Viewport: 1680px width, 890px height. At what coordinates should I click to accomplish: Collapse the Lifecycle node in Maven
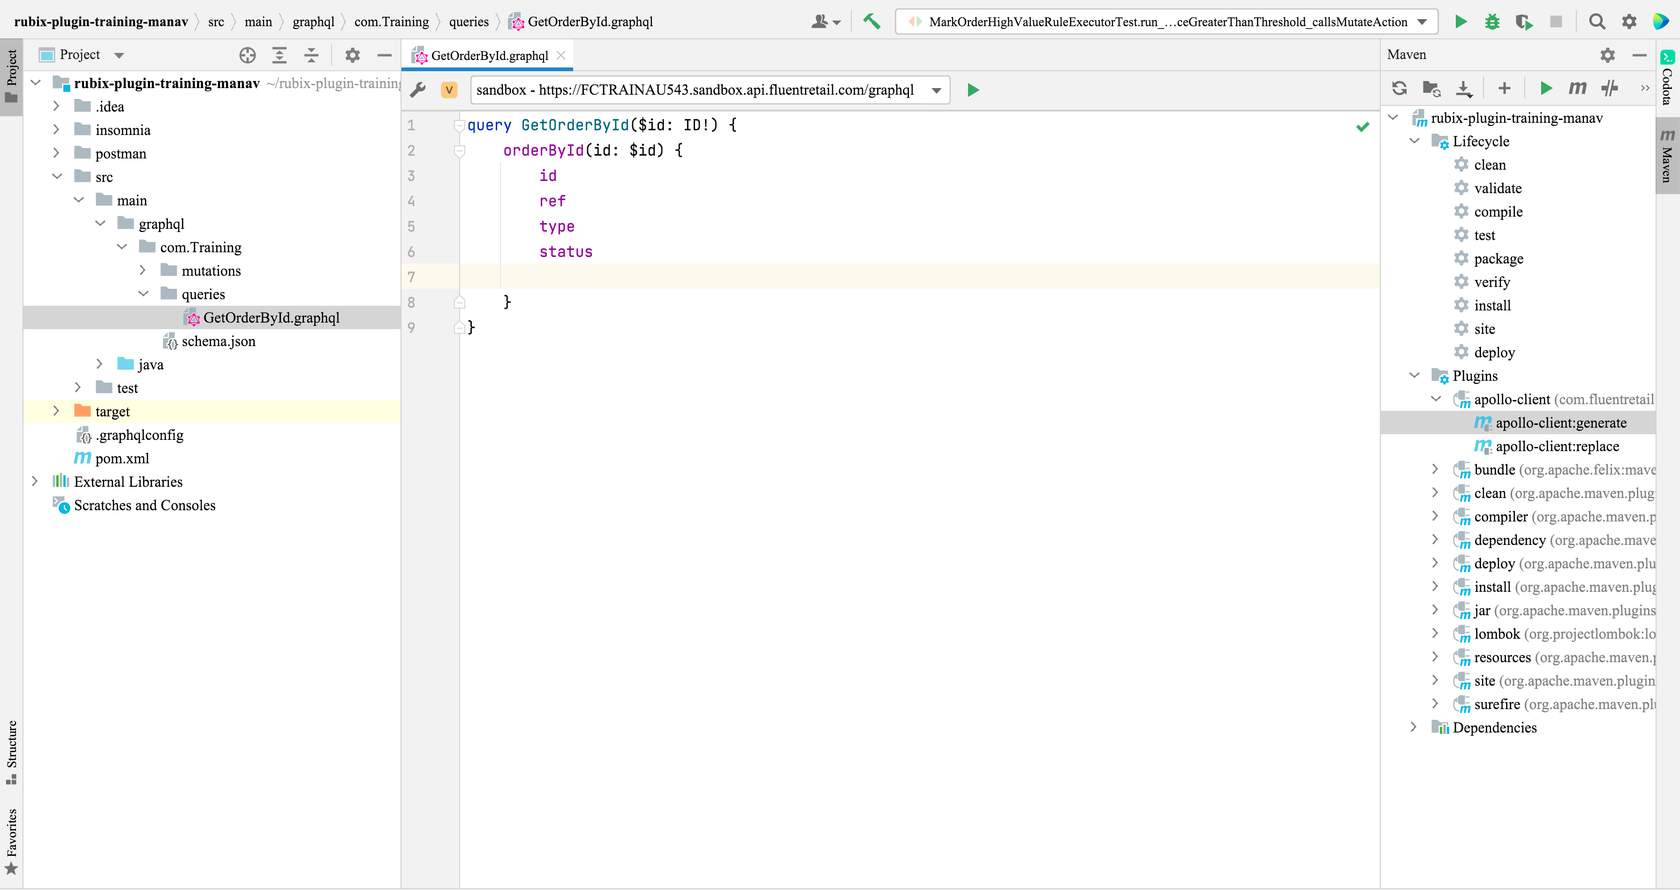[x=1414, y=141]
